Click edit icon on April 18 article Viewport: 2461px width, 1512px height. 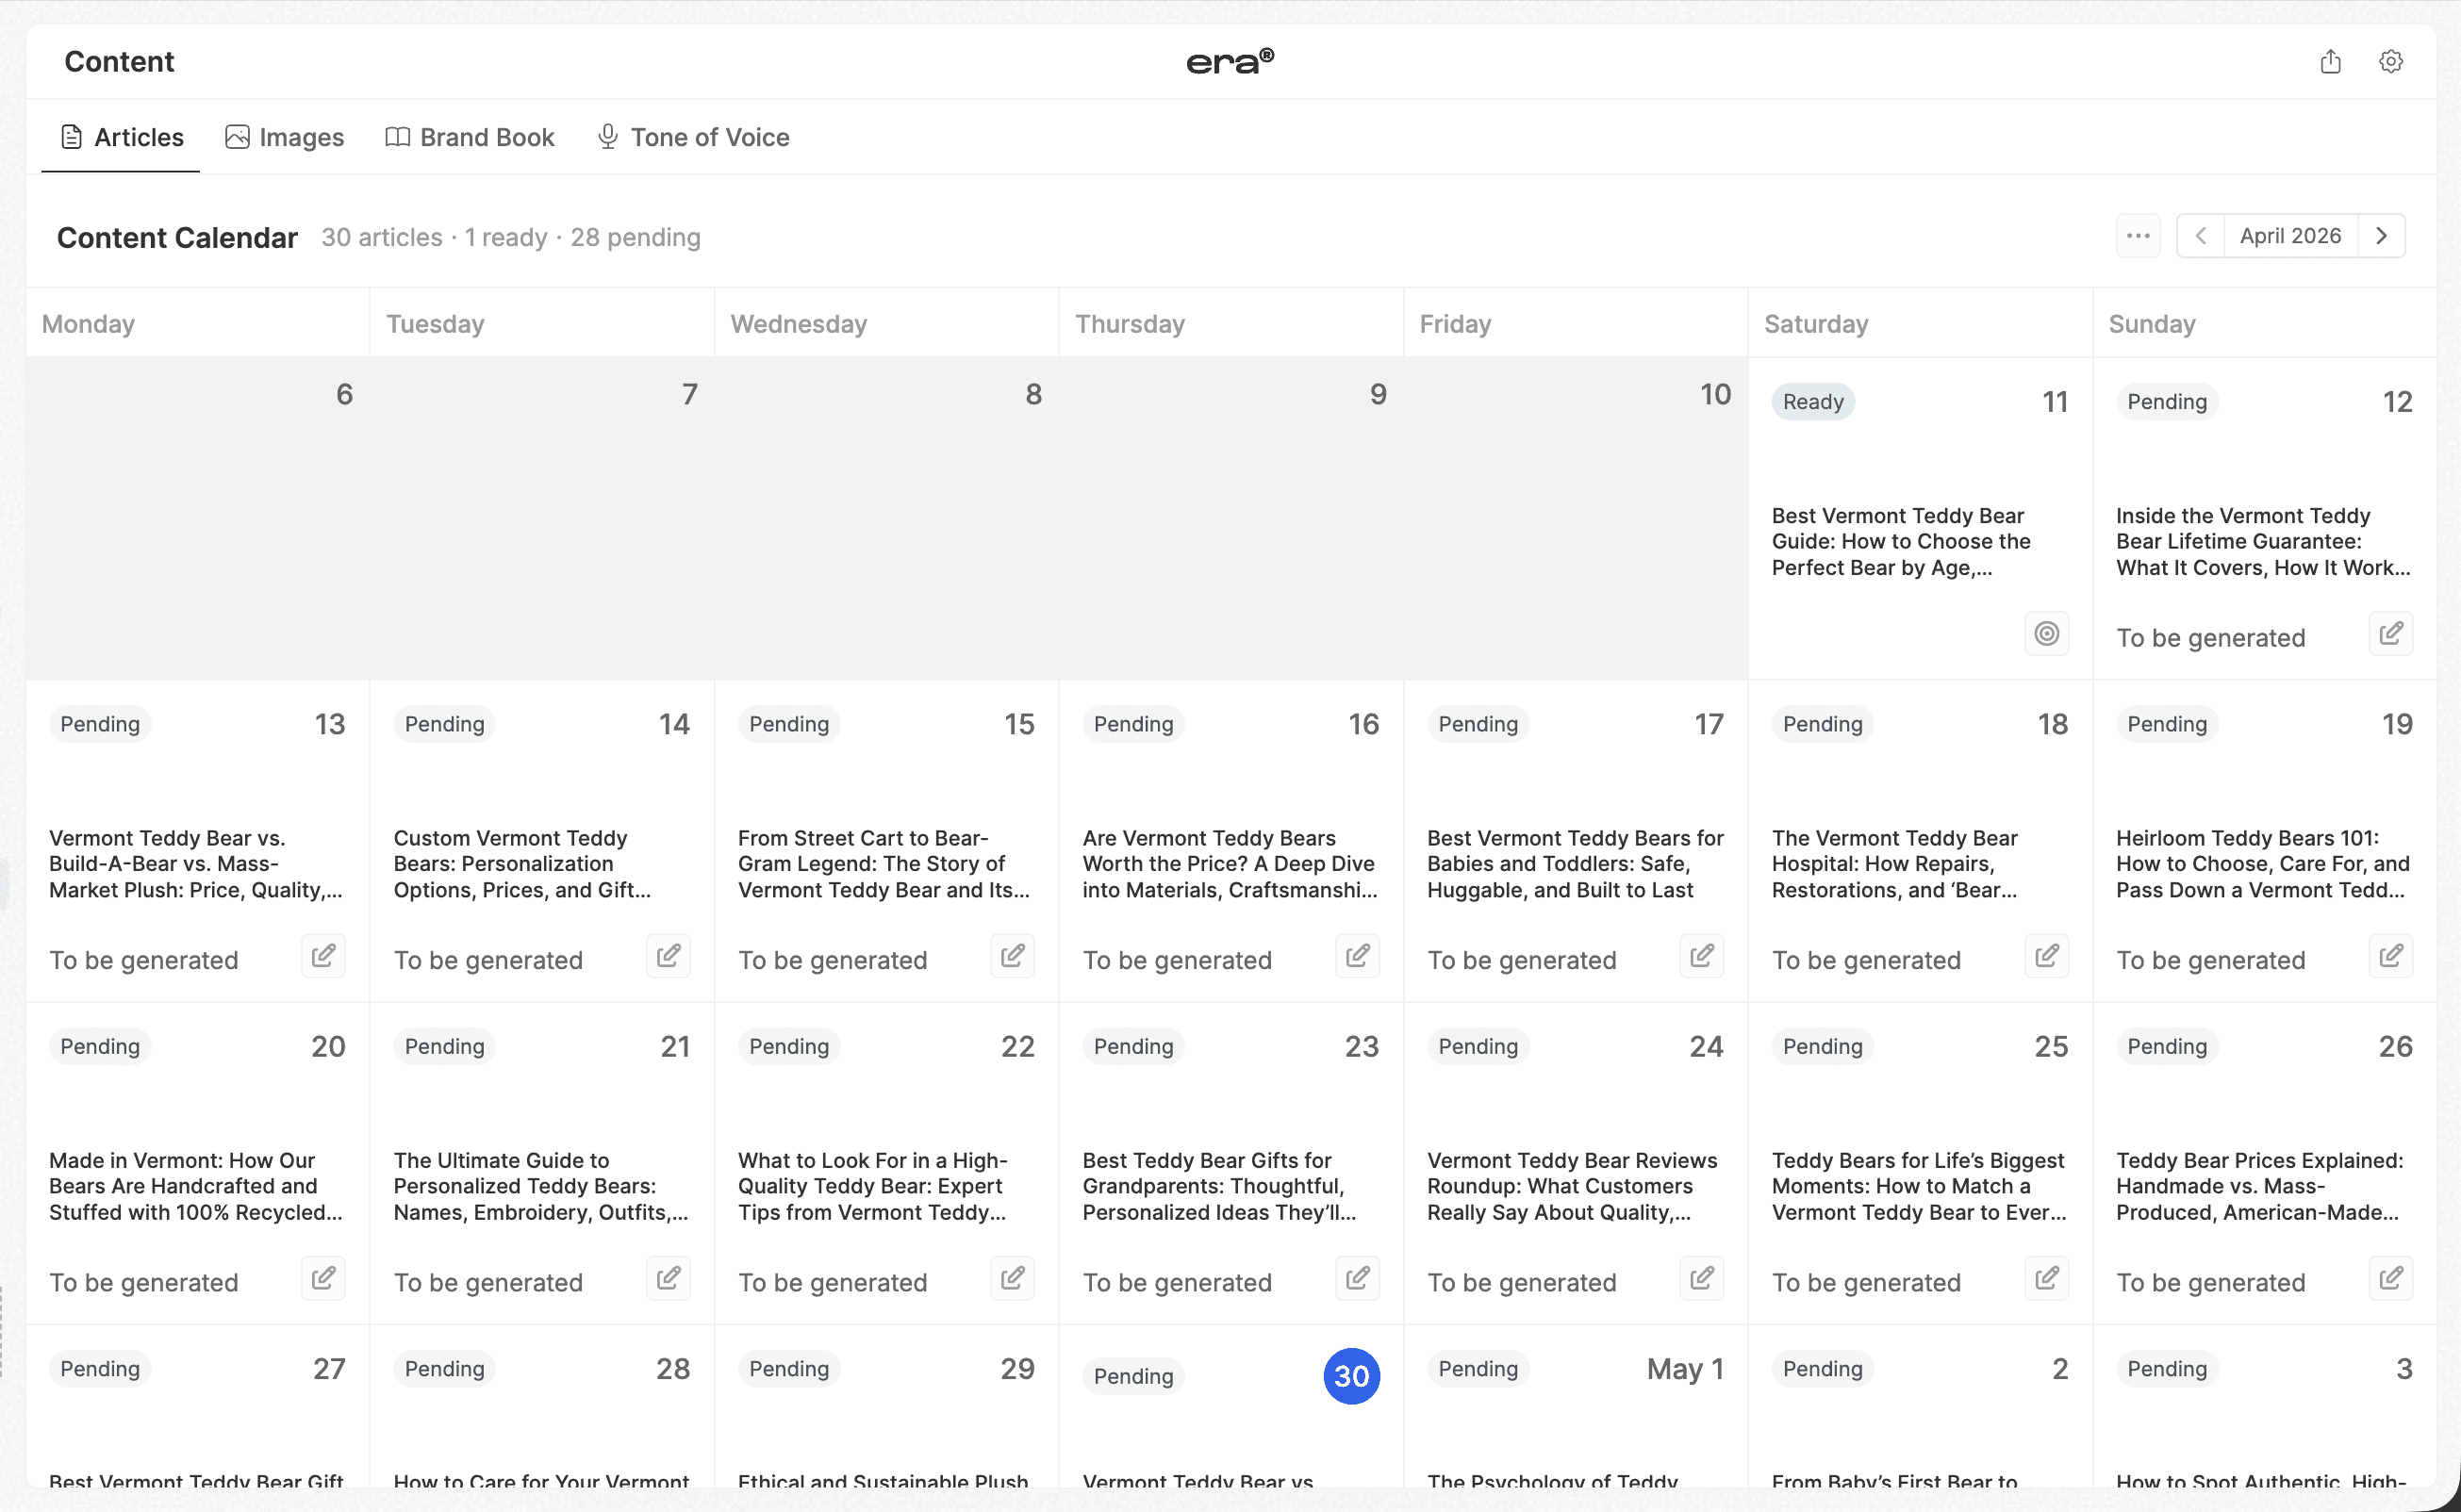pyautogui.click(x=2046, y=956)
